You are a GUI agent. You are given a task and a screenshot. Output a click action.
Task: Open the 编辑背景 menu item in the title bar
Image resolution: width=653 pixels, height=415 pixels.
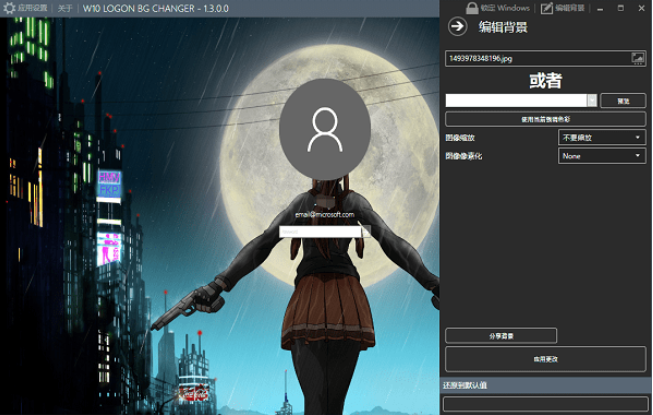point(570,8)
